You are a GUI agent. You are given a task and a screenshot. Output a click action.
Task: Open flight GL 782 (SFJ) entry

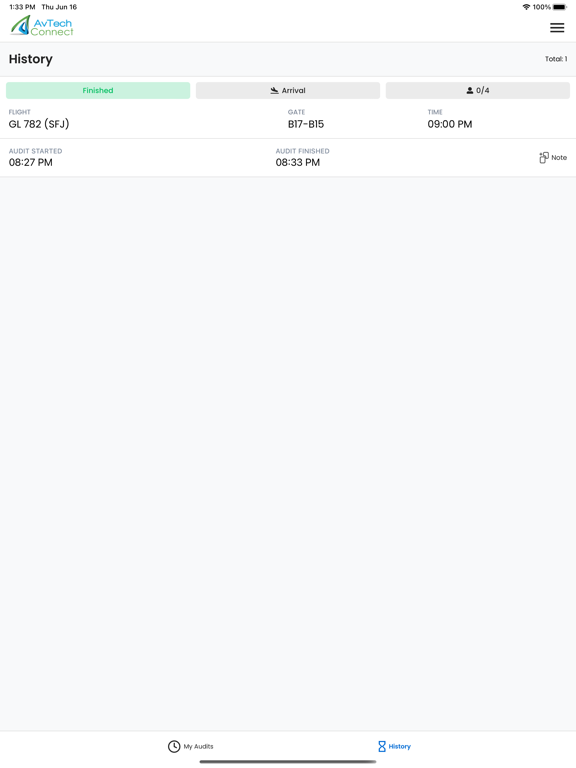(x=39, y=124)
